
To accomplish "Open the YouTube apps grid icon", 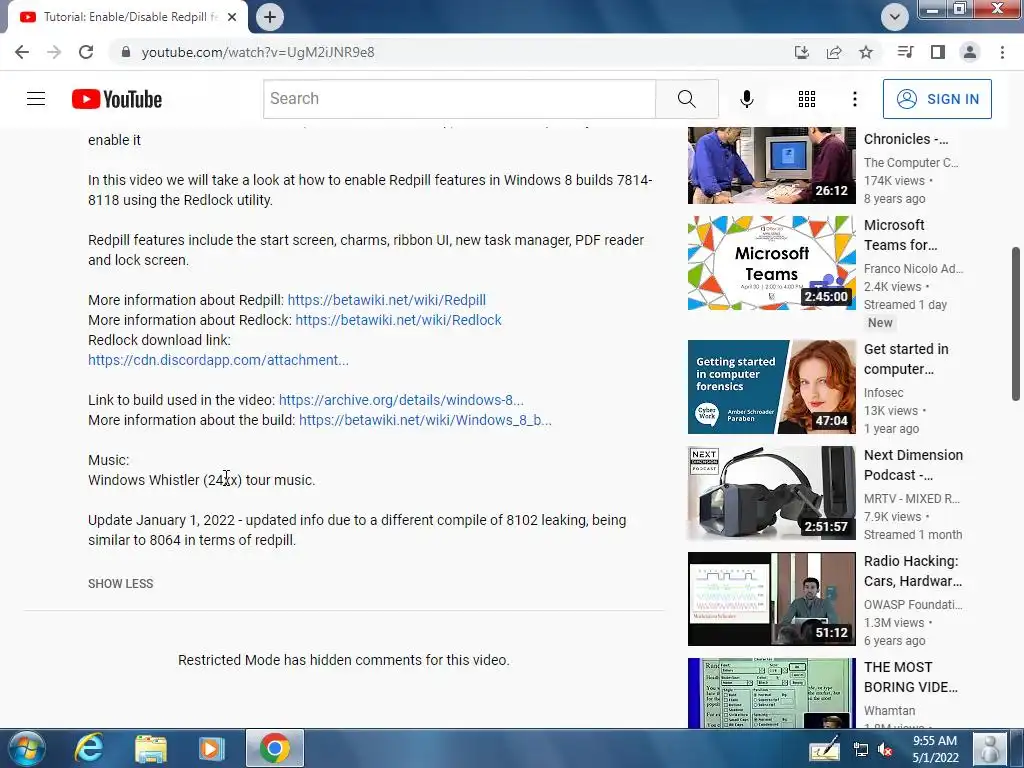I will pyautogui.click(x=807, y=99).
